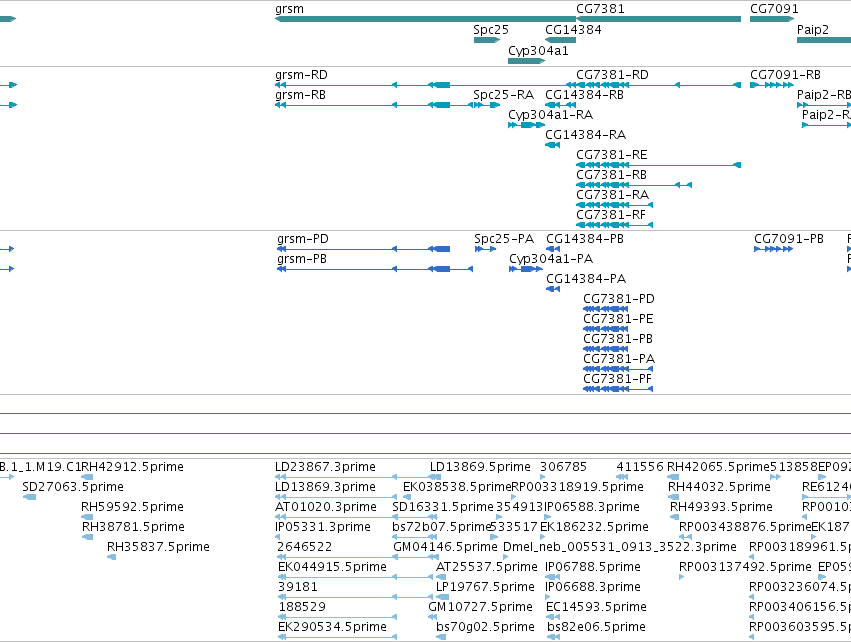Screen dimensions: 851x642
Task: Click the CG7381-RD transcript label
Action: point(612,75)
